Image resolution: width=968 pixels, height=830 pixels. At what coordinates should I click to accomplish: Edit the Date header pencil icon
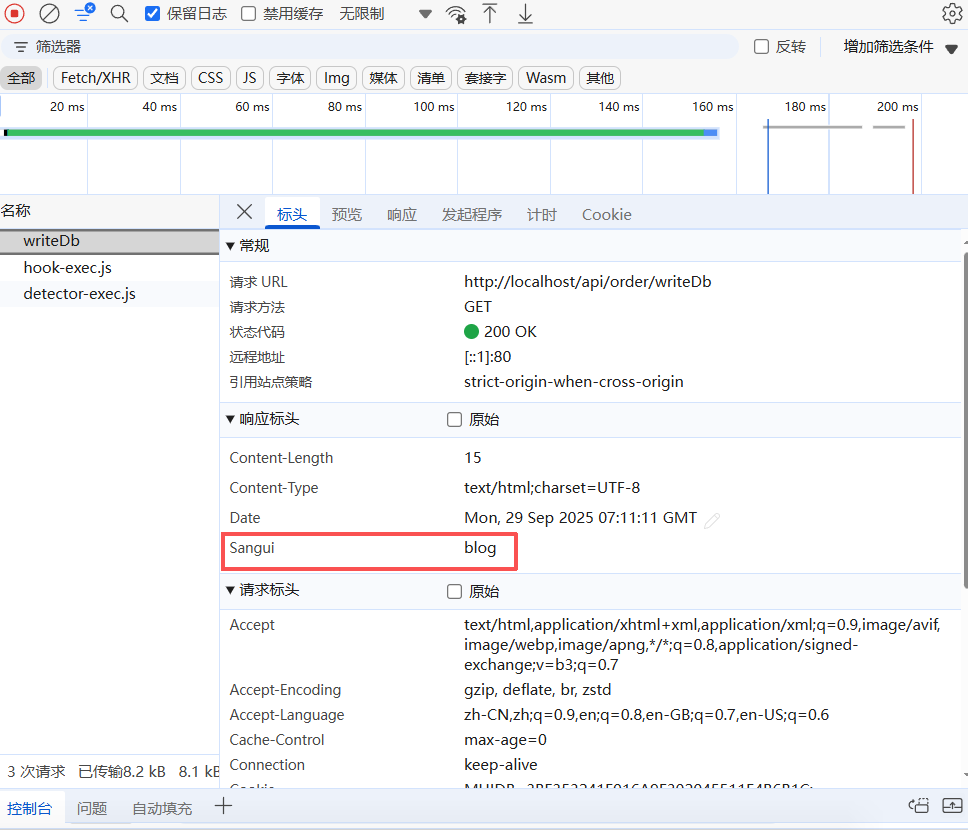click(x=712, y=520)
